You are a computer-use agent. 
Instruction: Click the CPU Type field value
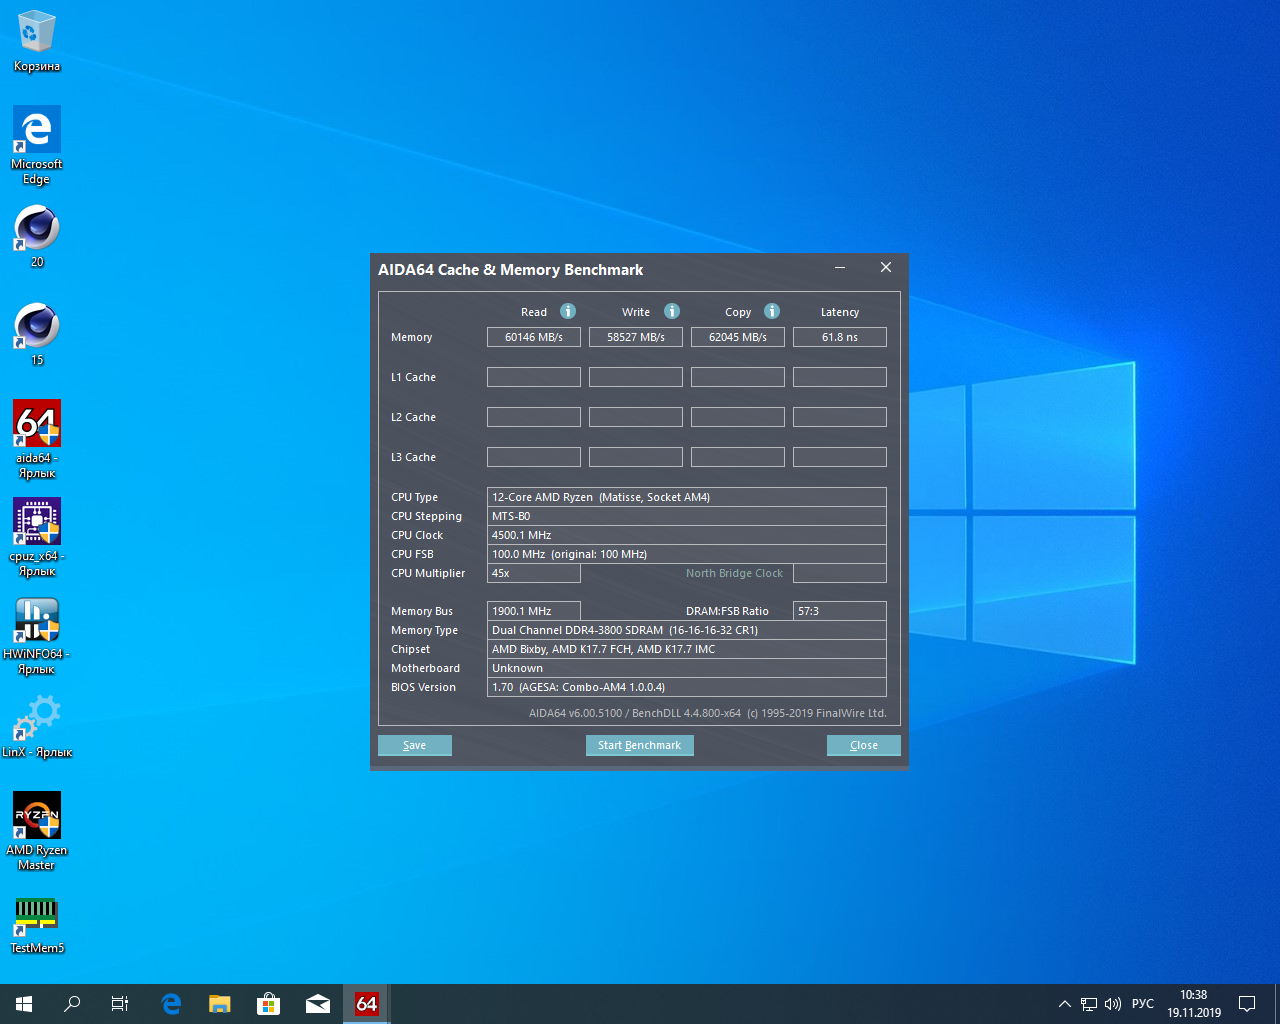(687, 497)
